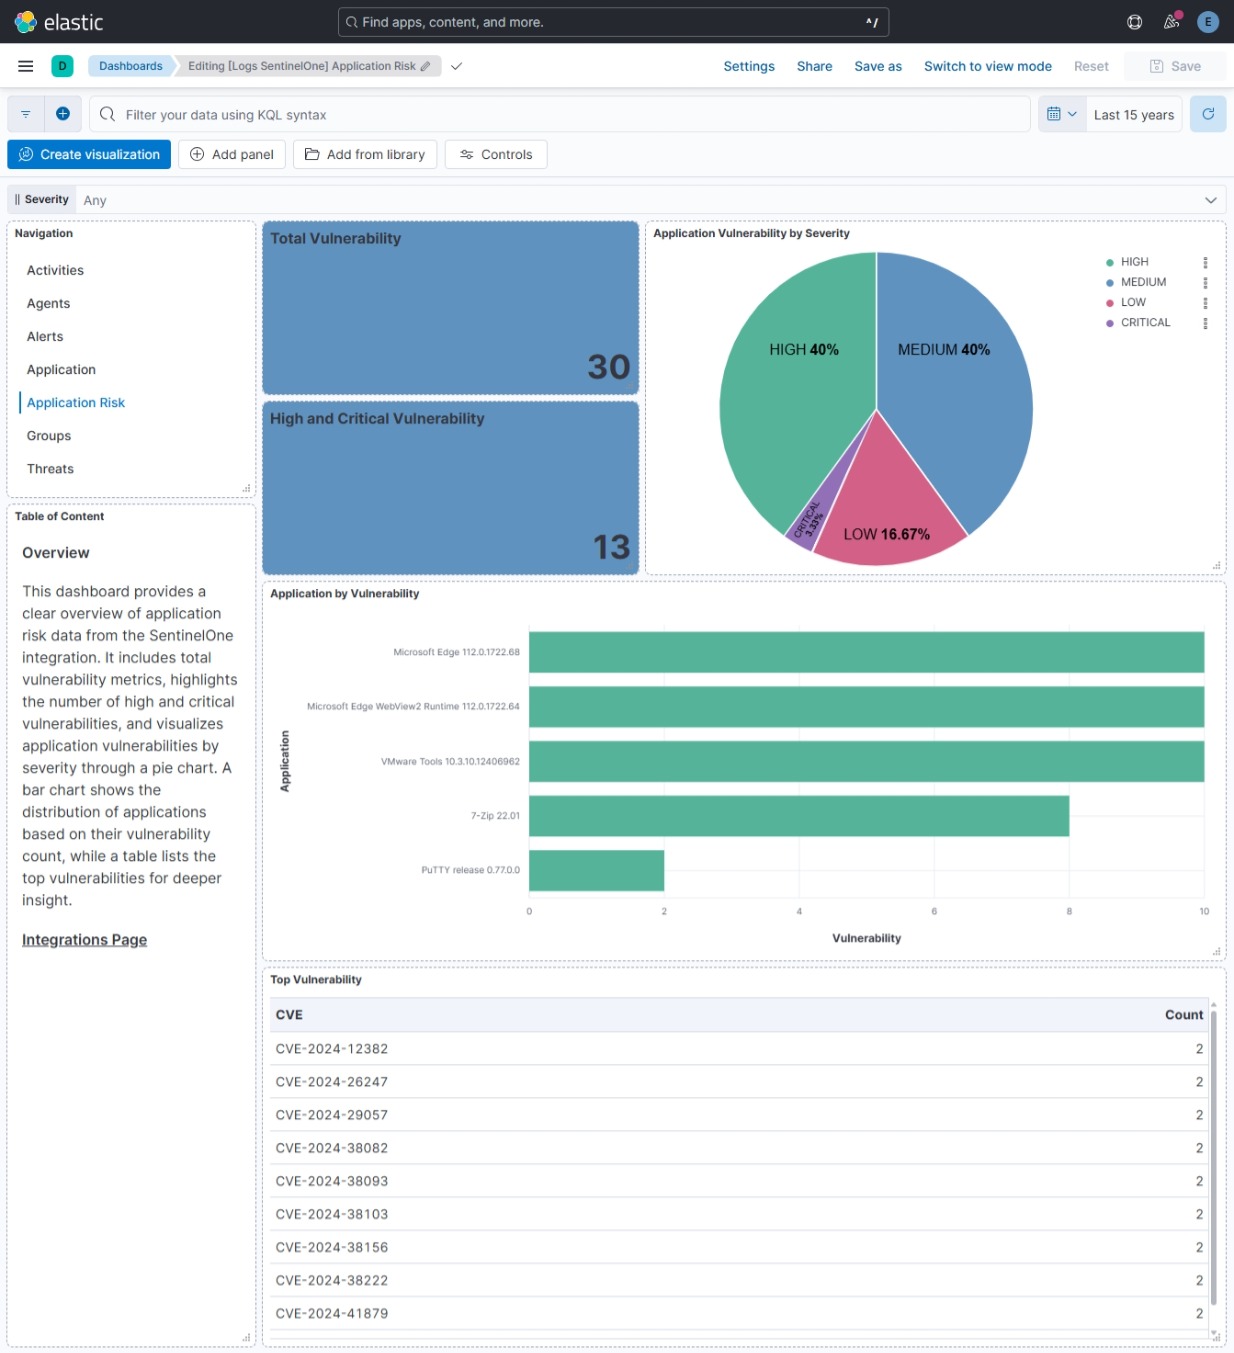The width and height of the screenshot is (1234, 1353).
Task: Click the Elastic logo
Action: pos(25,21)
